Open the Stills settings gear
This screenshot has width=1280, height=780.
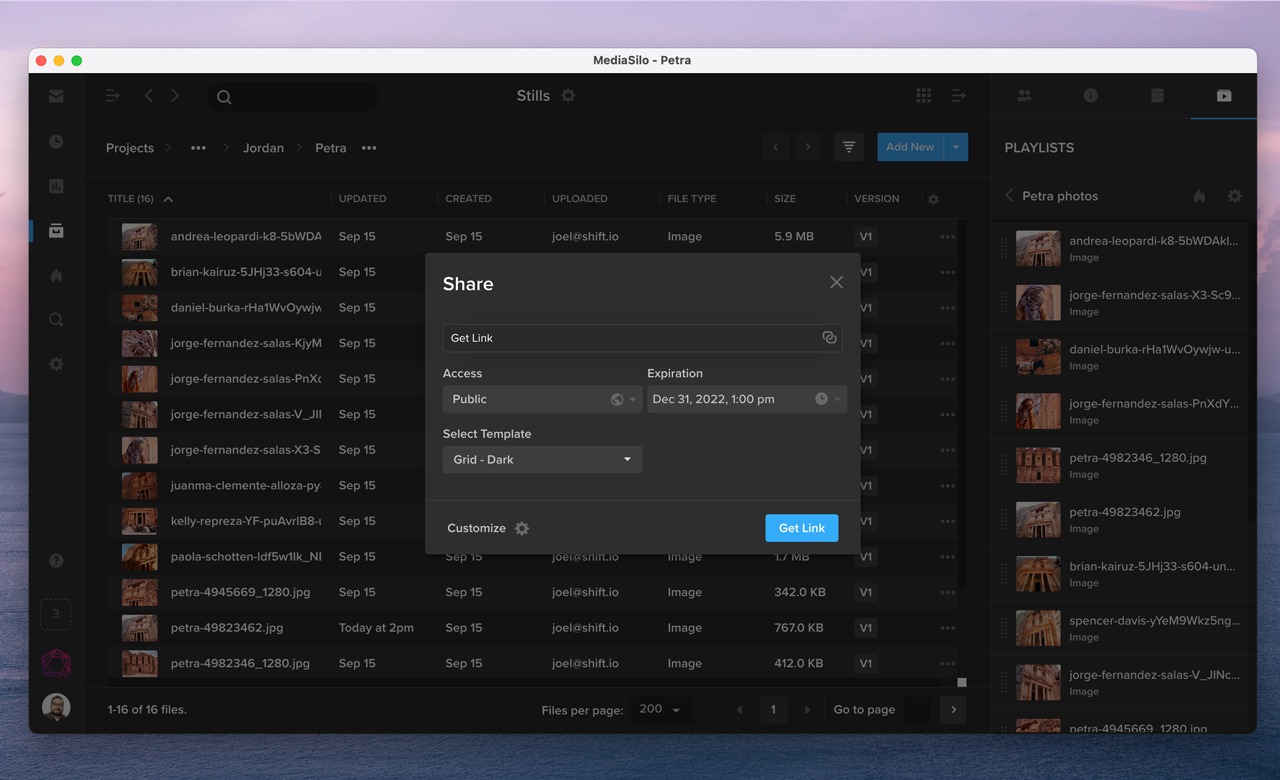(568, 96)
